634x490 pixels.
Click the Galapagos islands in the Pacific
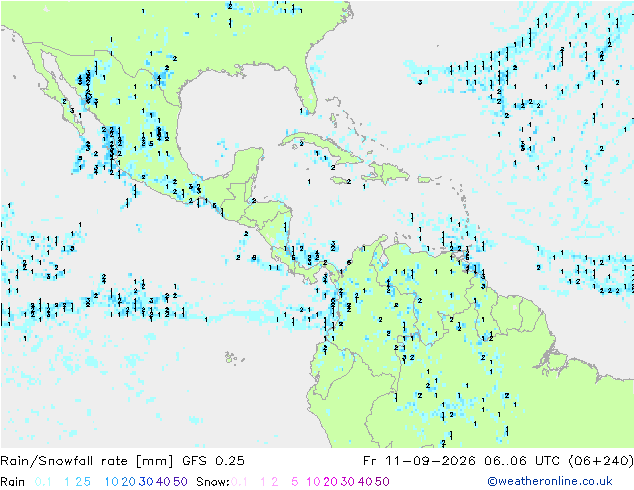[232, 357]
